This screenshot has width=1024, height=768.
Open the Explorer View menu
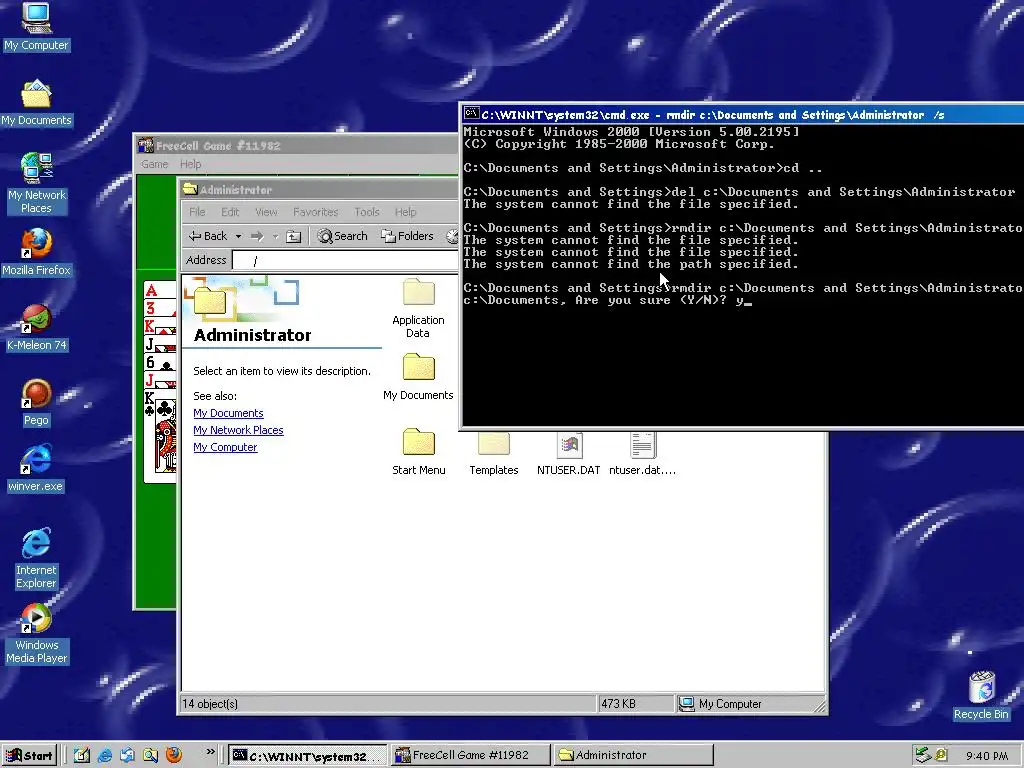tap(266, 212)
